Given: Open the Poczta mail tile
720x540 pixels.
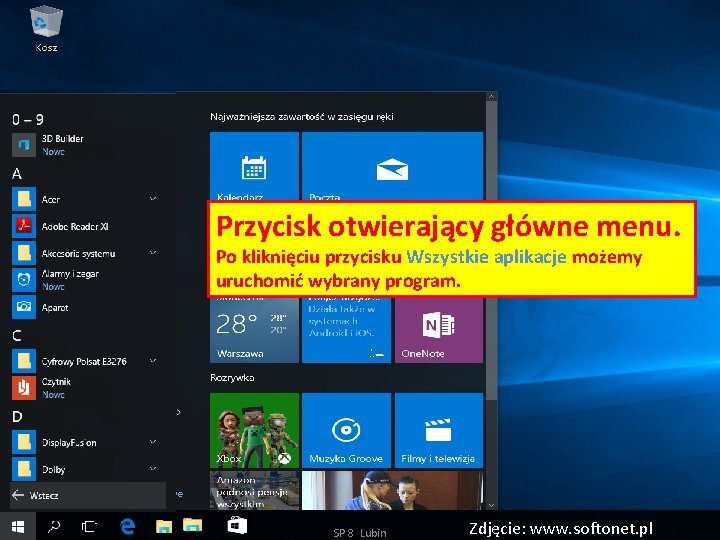Looking at the screenshot, I should tap(393, 166).
